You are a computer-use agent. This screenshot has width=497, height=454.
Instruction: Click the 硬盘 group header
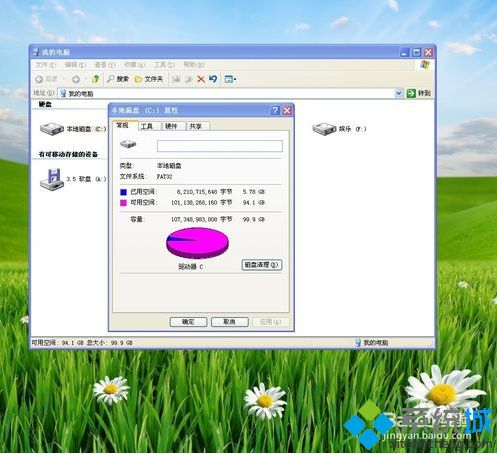[x=45, y=104]
